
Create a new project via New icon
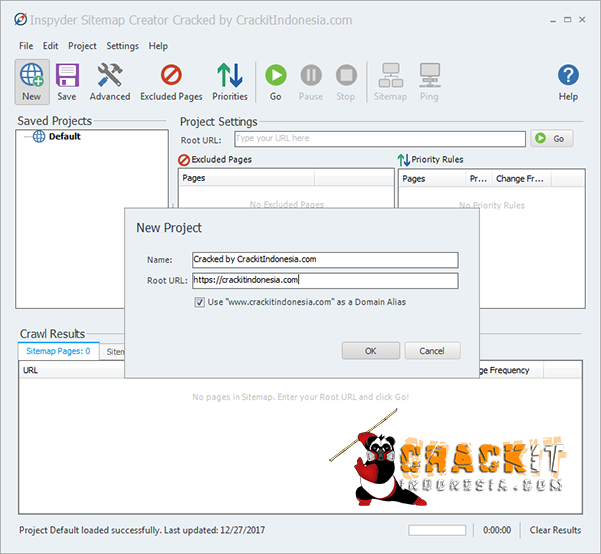32,82
